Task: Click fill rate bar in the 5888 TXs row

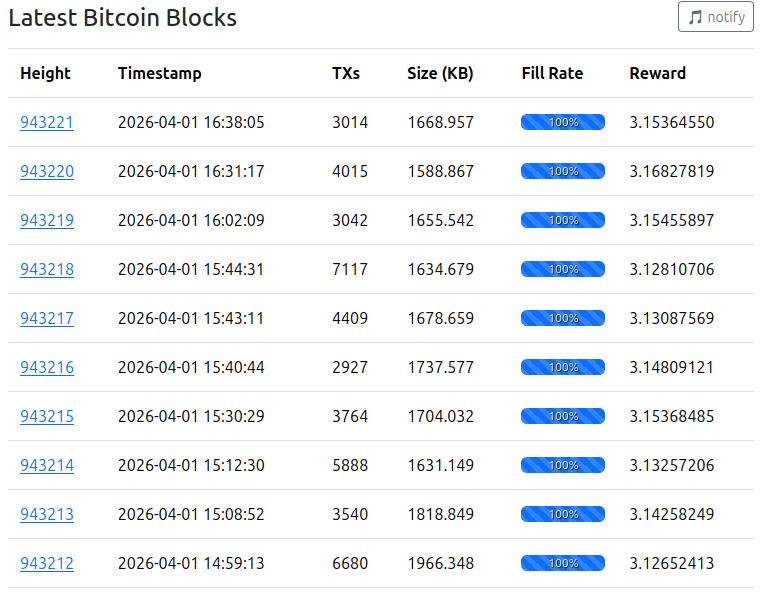Action: [x=563, y=465]
